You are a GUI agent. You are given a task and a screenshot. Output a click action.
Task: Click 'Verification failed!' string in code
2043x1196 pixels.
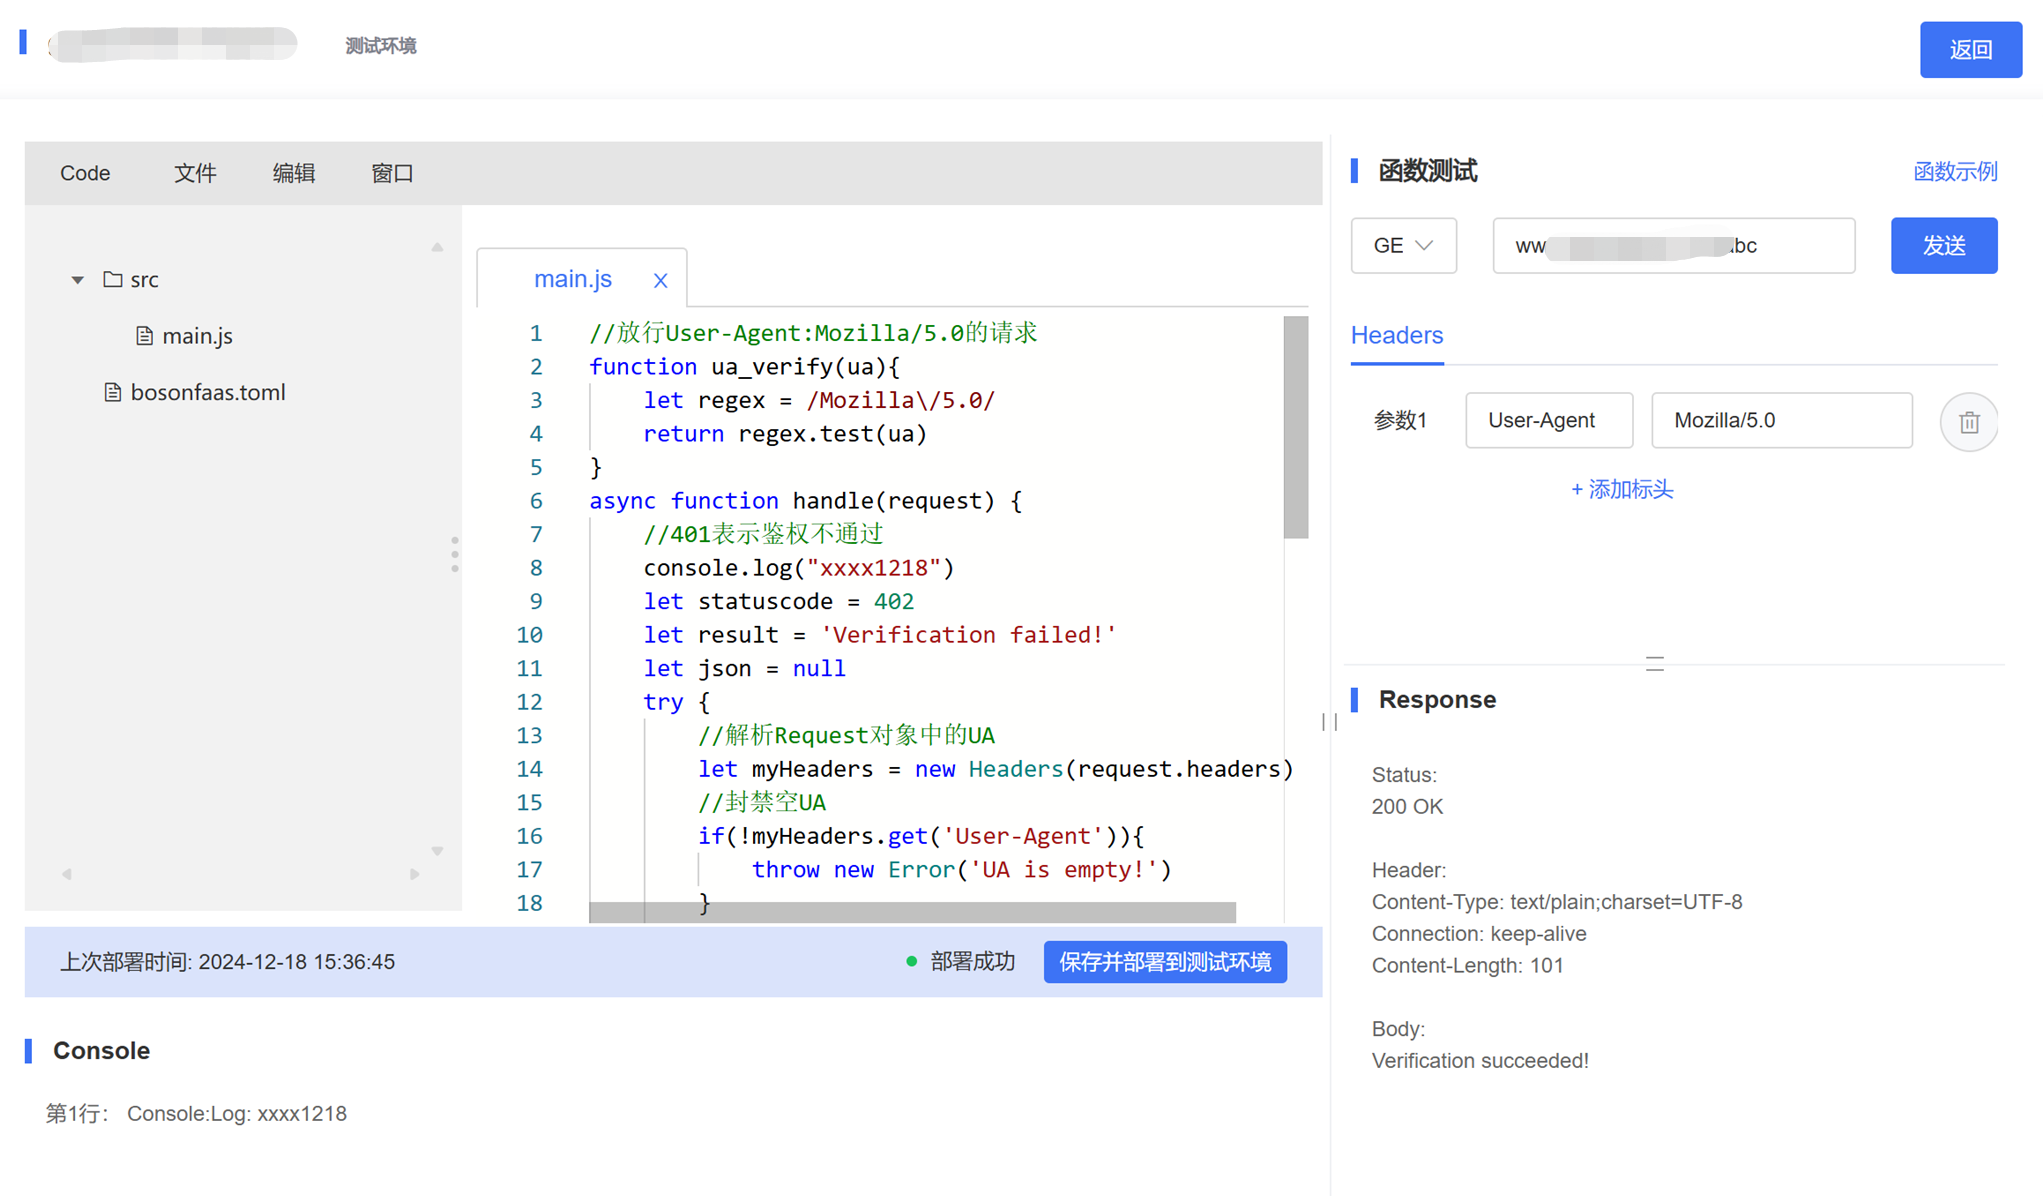coord(968,635)
